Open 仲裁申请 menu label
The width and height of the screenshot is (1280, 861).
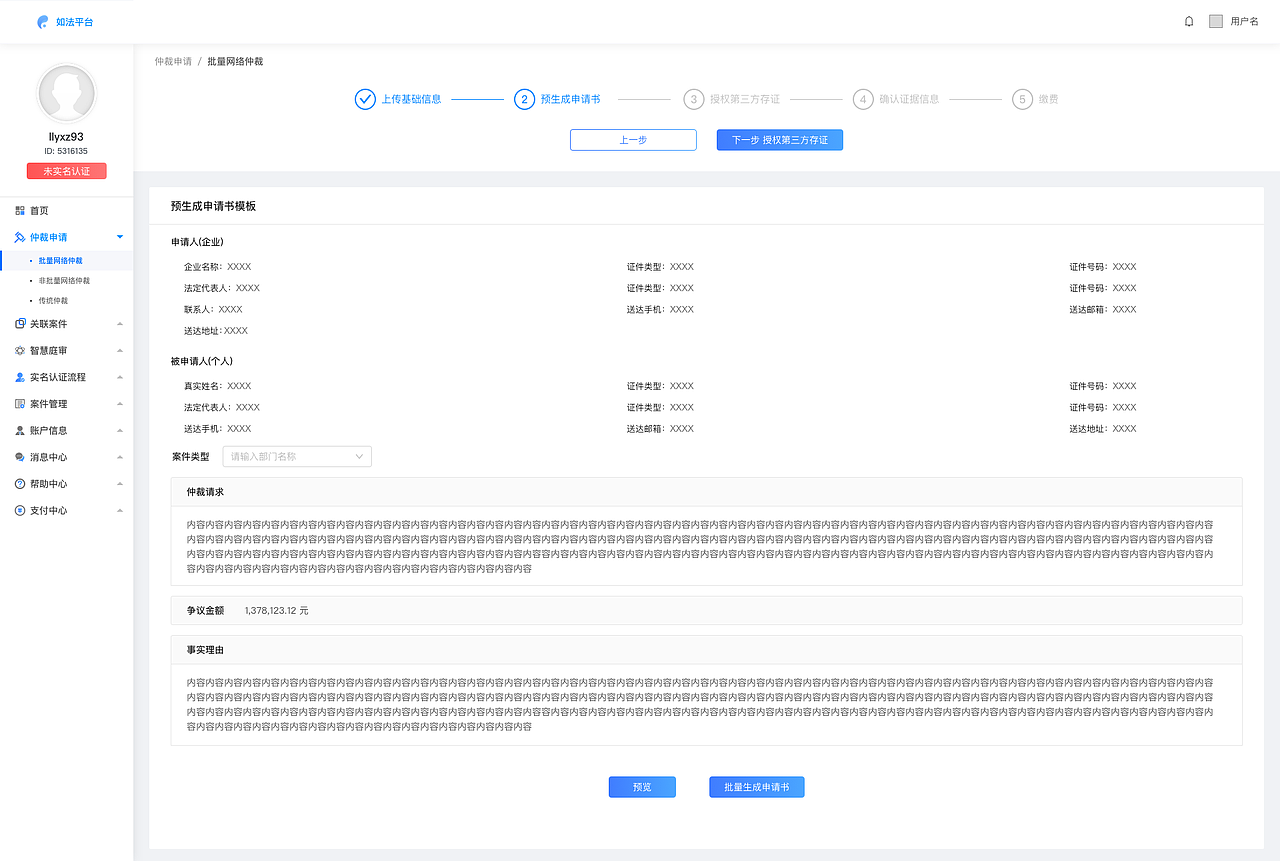point(49,237)
